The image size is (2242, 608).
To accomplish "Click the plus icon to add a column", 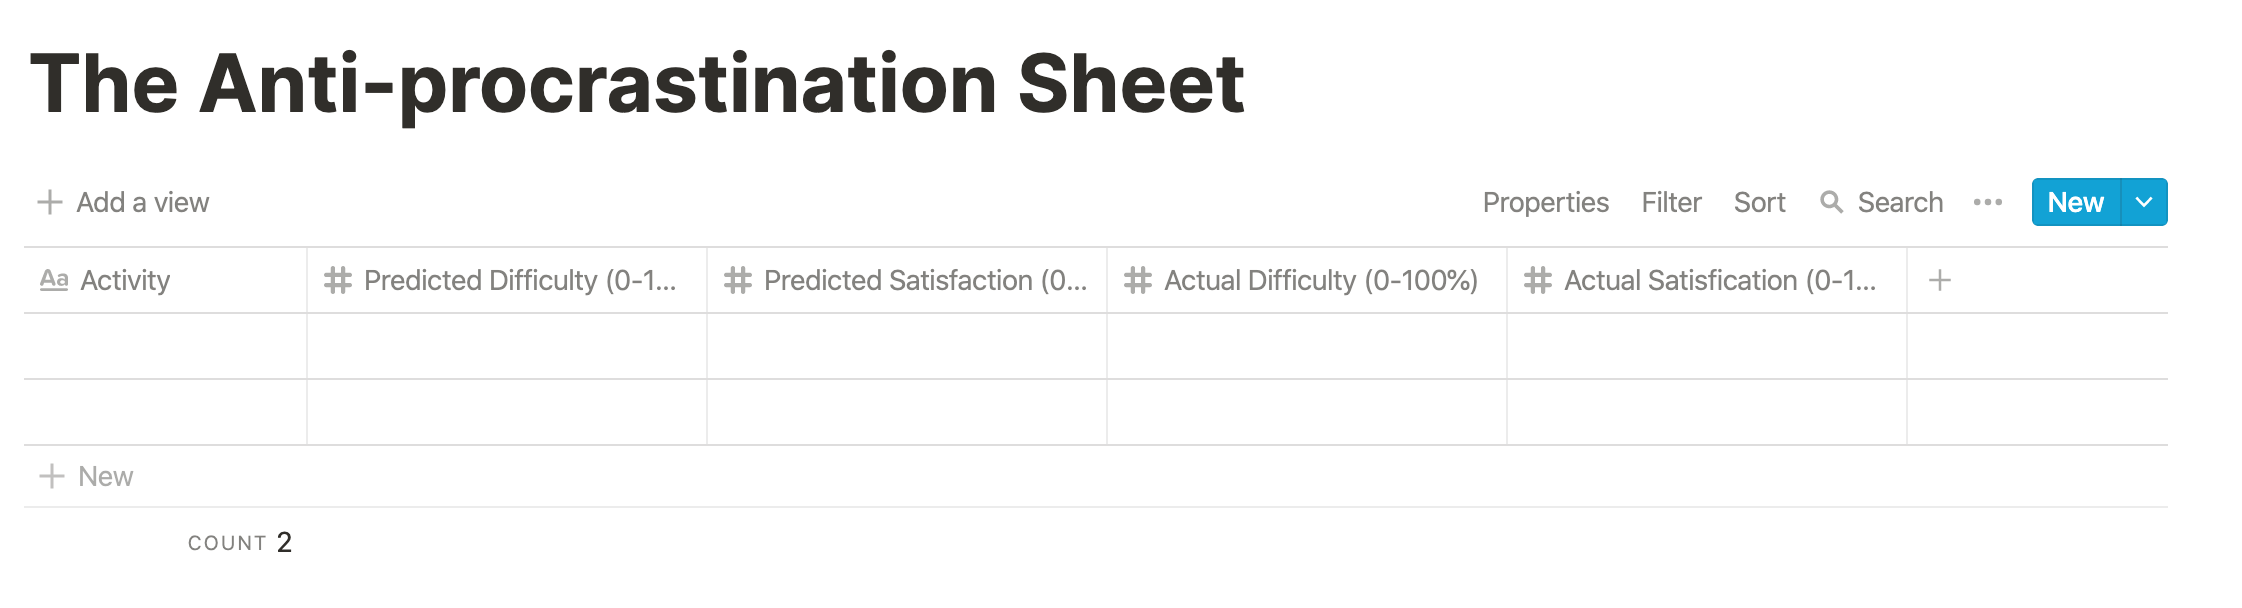I will 1939,281.
